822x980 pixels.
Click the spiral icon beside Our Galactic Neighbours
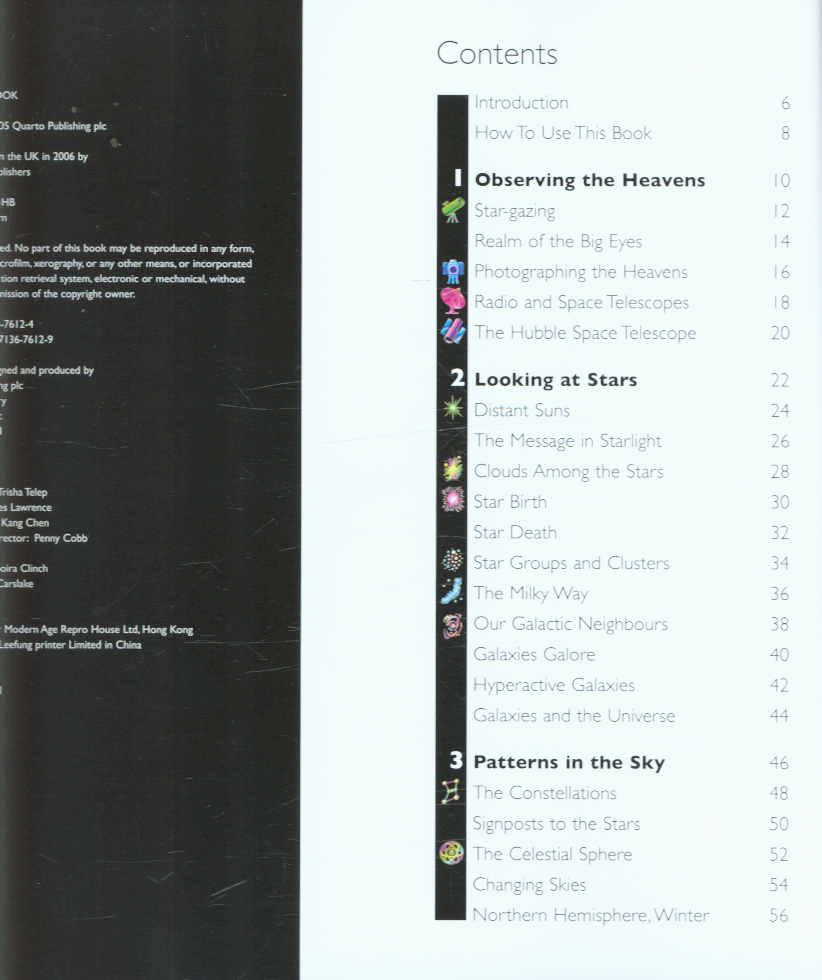[453, 624]
